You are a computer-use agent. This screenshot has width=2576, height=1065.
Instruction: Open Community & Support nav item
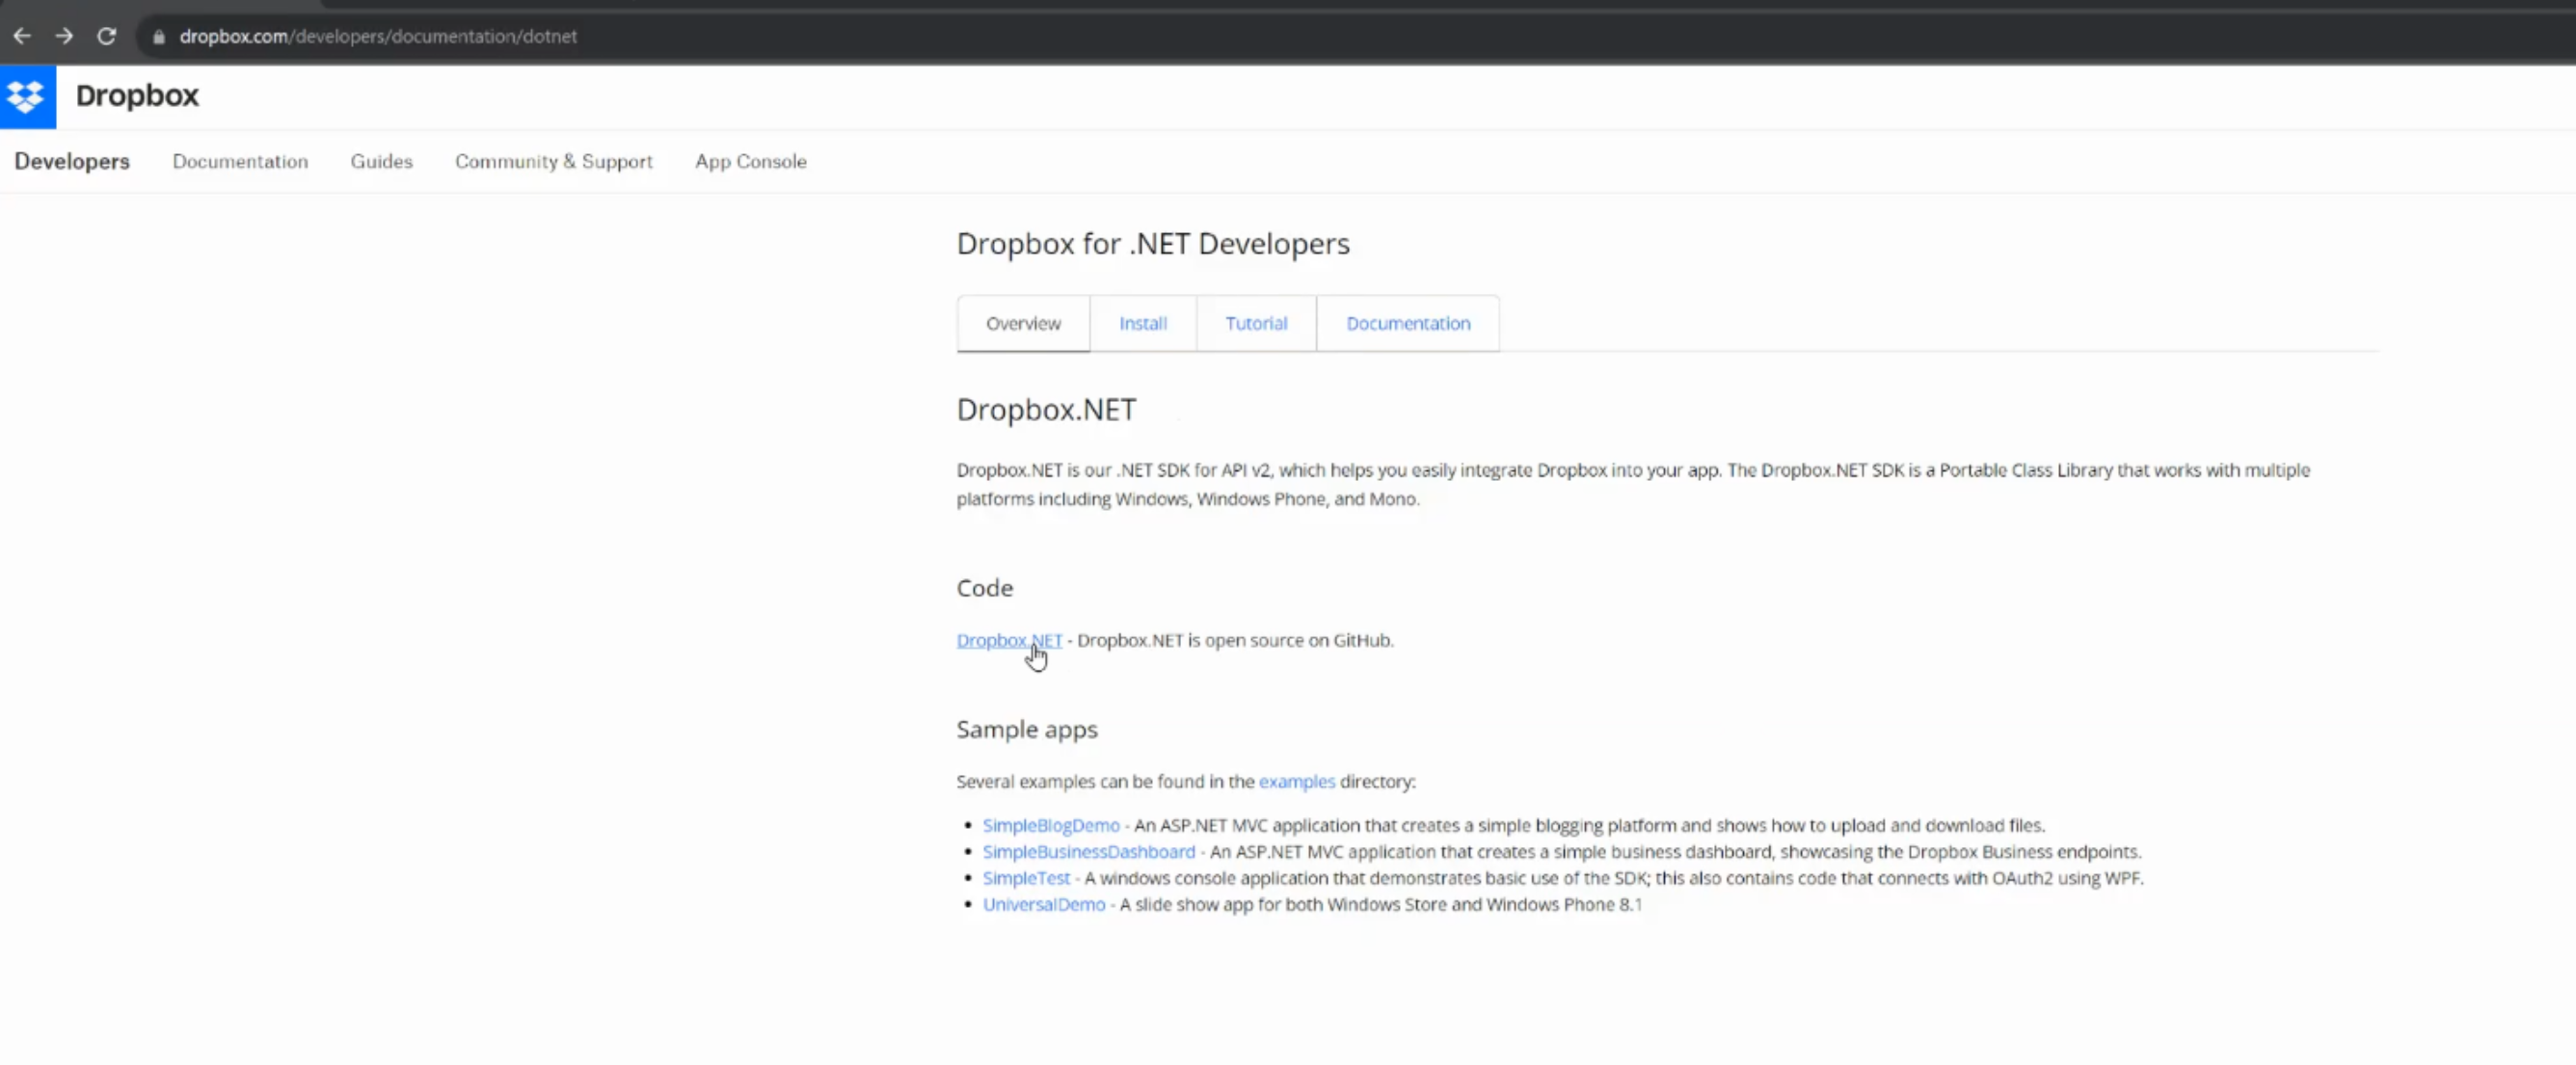tap(554, 161)
